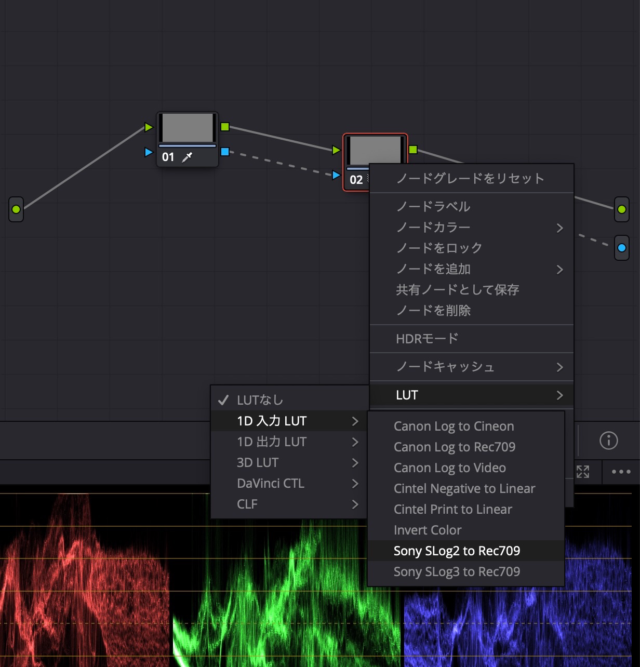Click ノードグレードをリセット to reset grade
640x667 pixels.
[x=470, y=179]
